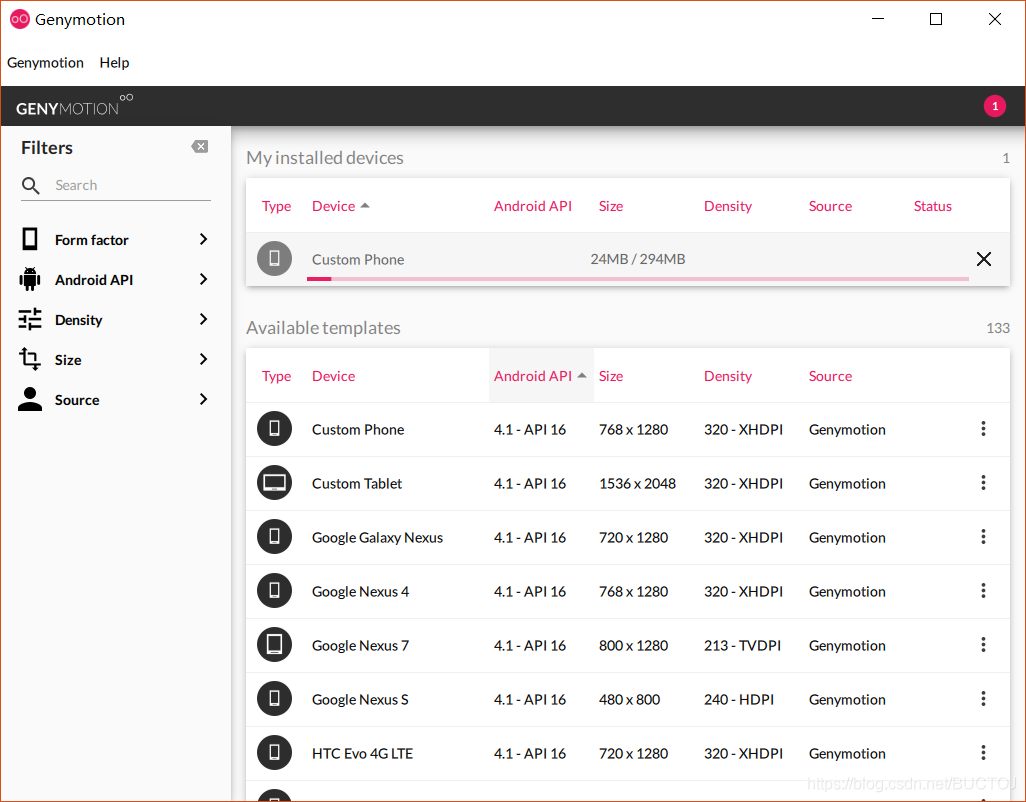Click the Size crop icon

(x=30, y=359)
